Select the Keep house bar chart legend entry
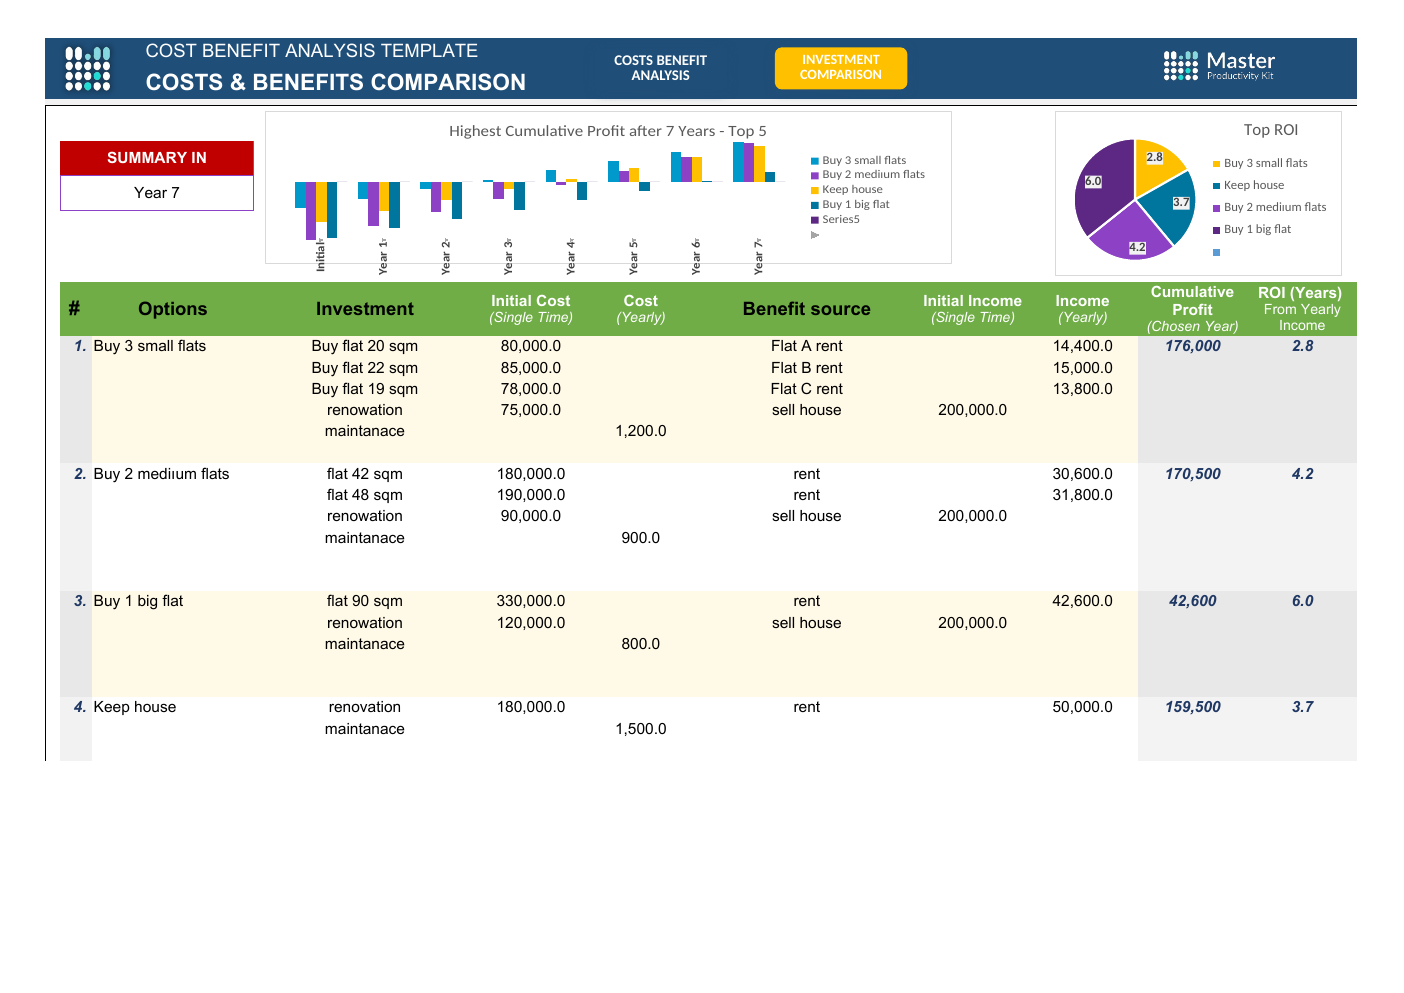This screenshot has height=993, width=1404. 847,190
